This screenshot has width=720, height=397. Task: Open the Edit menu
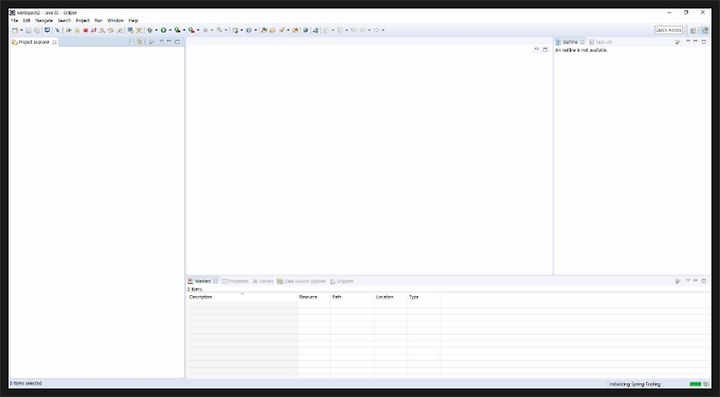[27, 21]
